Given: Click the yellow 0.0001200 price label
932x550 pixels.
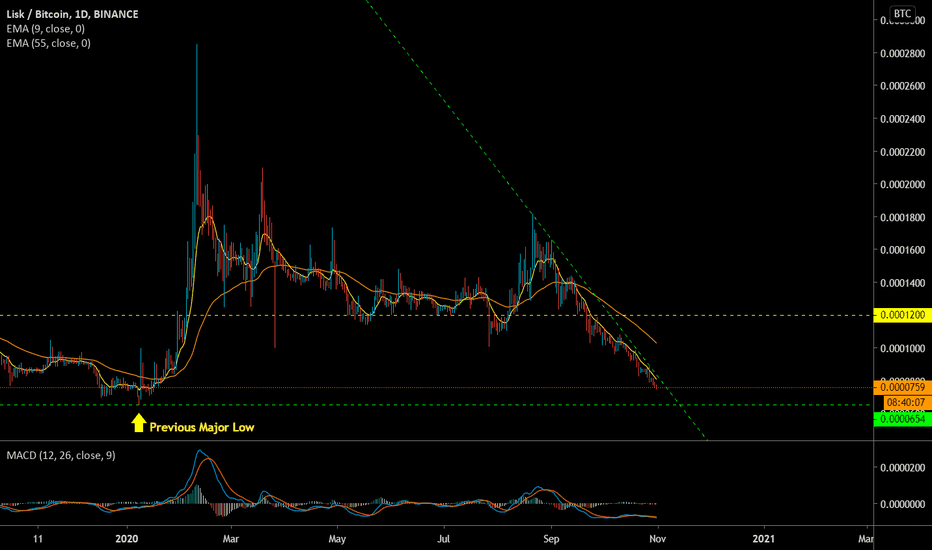Looking at the screenshot, I should click(902, 315).
